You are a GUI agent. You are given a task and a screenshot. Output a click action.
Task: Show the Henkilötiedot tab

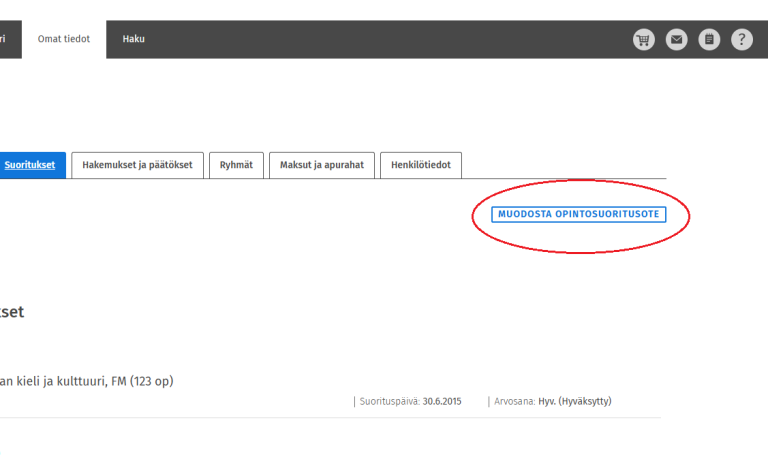[420, 165]
